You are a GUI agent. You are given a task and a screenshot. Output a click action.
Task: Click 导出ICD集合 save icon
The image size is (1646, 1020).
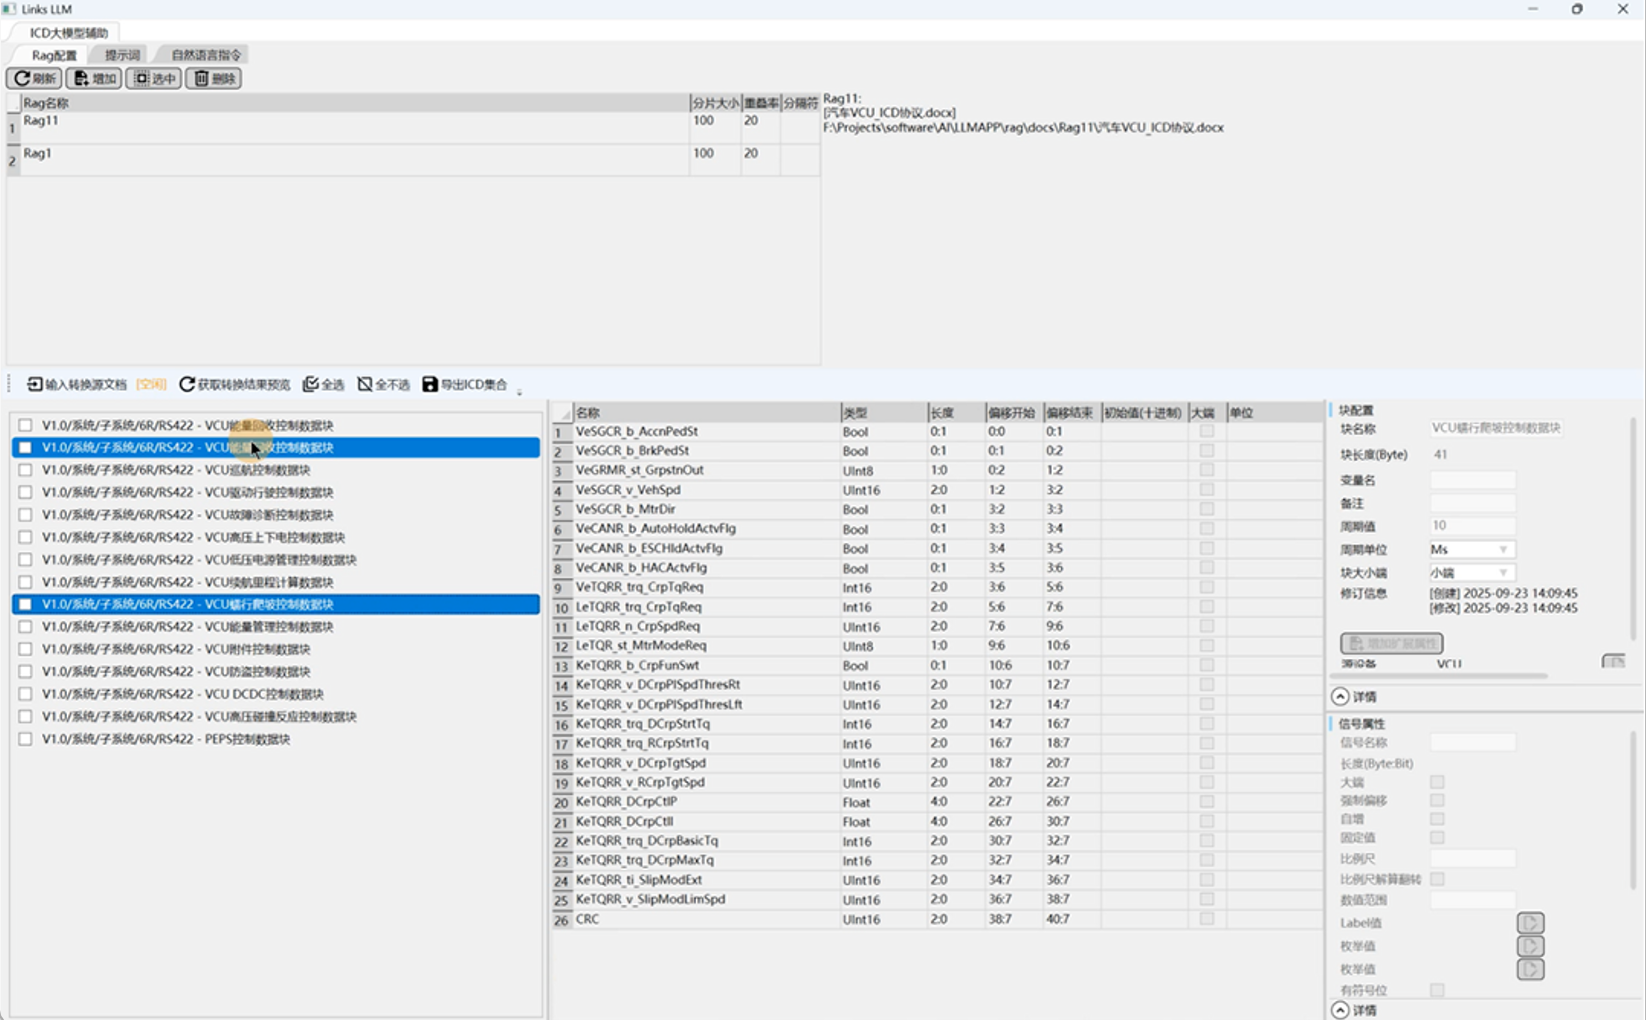[x=430, y=385]
